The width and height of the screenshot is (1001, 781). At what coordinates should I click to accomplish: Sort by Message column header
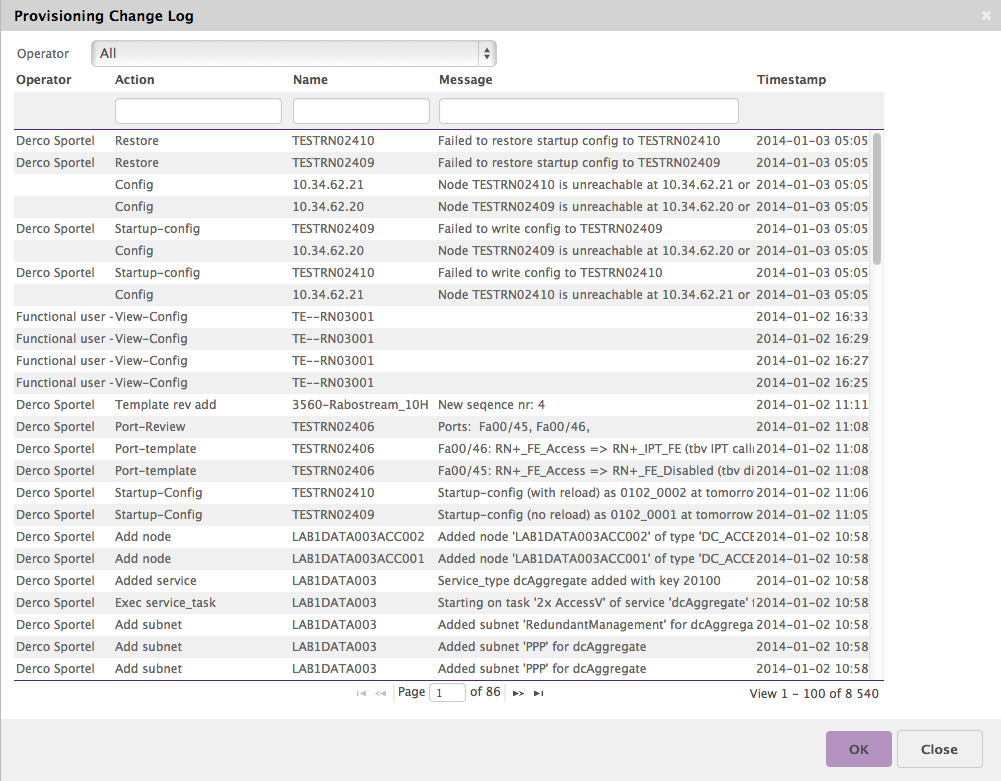465,80
